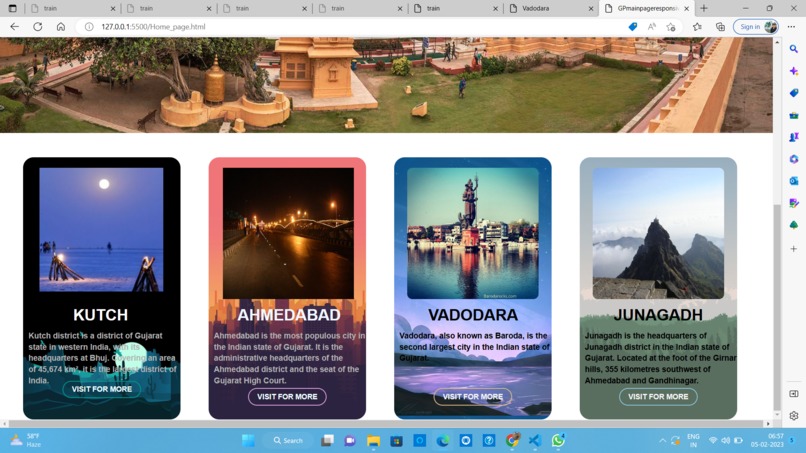Switch ENG IN input language
Image resolution: width=806 pixels, height=453 pixels.
pyautogui.click(x=693, y=441)
